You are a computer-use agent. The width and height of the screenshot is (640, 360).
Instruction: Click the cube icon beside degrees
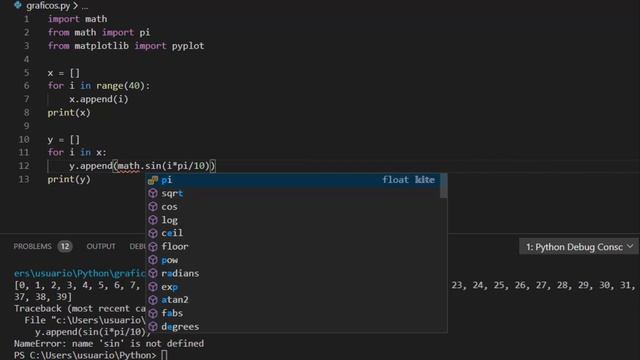[x=153, y=327]
